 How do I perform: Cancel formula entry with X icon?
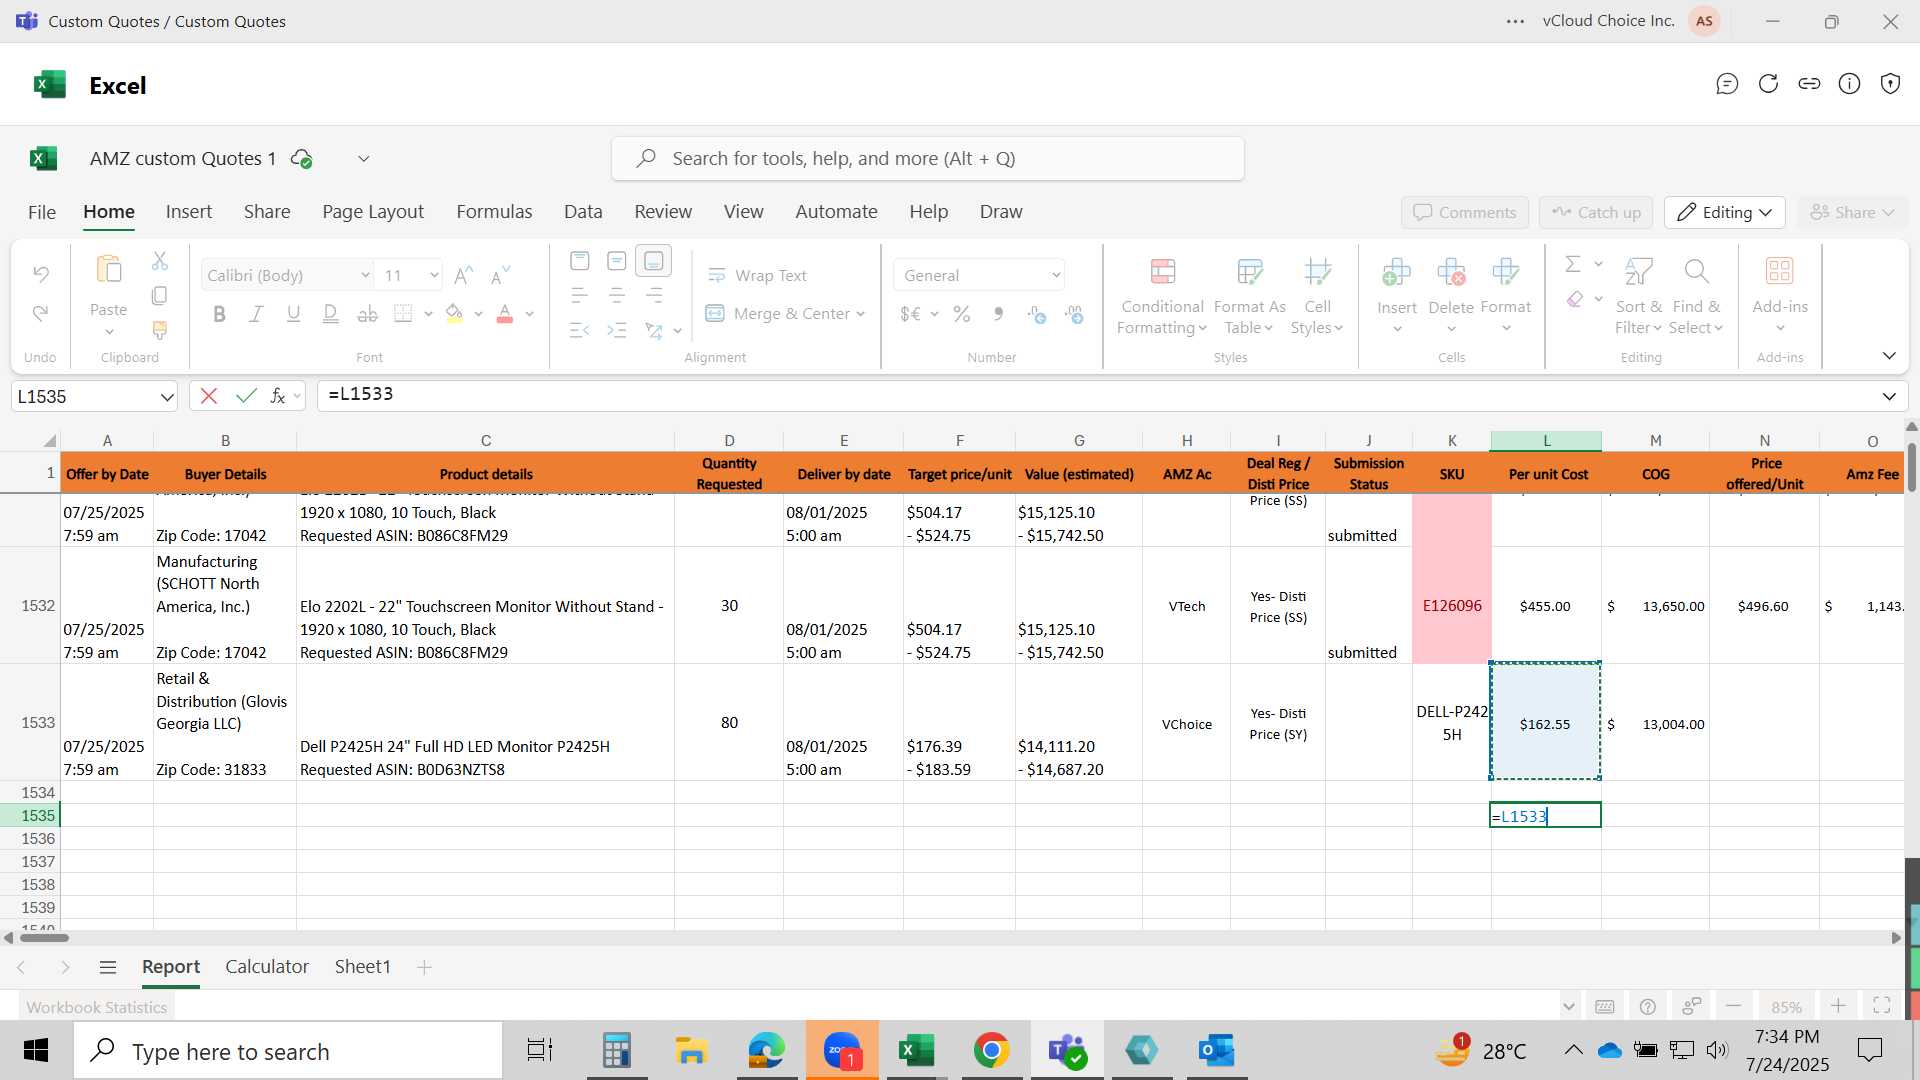coord(209,396)
